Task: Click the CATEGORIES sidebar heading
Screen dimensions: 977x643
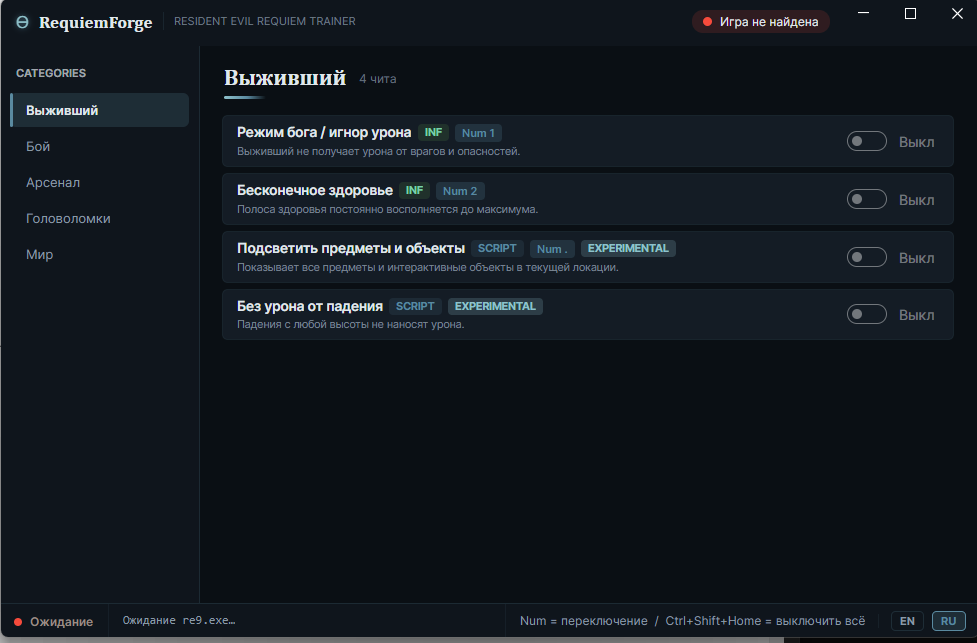Action: point(51,73)
